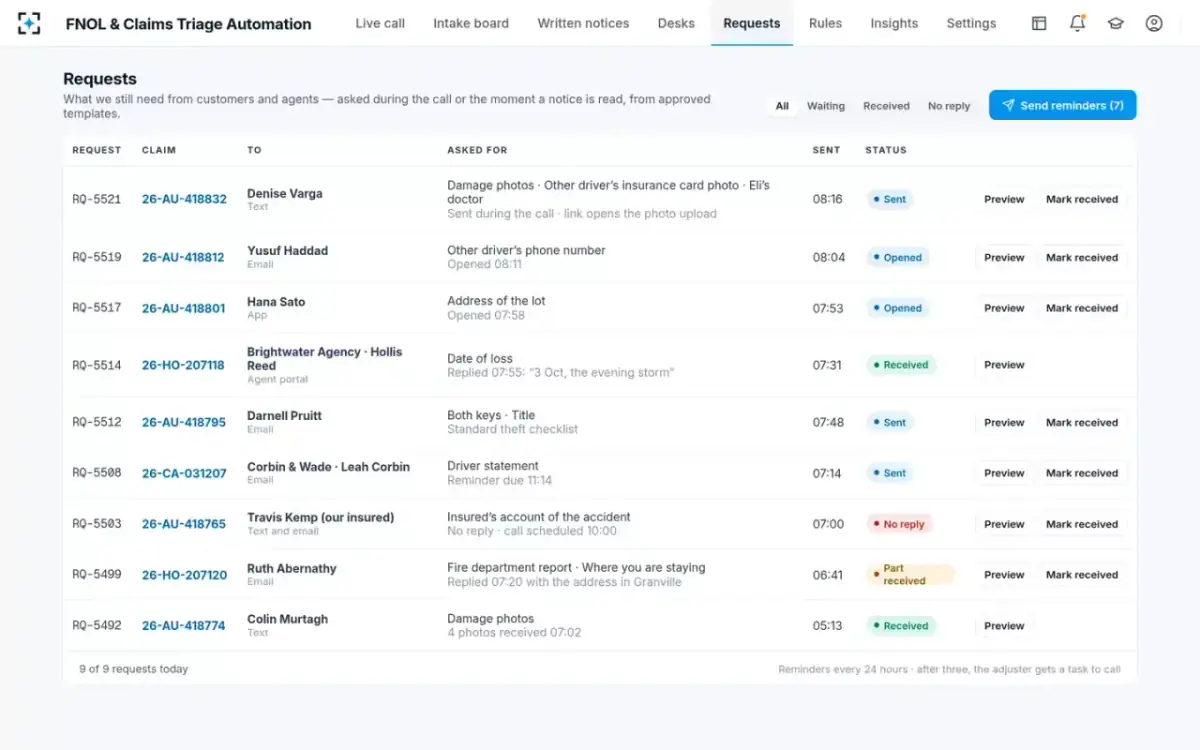Preview Yusuf Haddad's request
1200x750 pixels.
pyautogui.click(x=1004, y=257)
